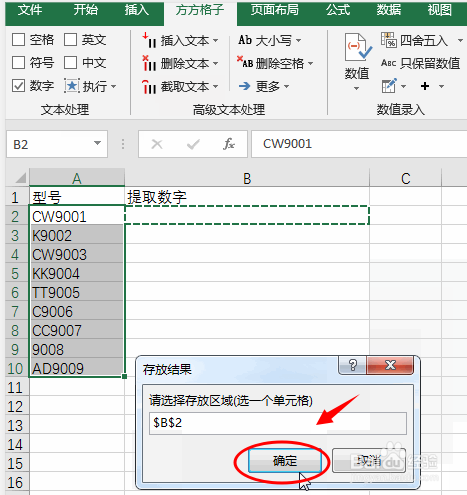This screenshot has height=495, width=467.
Task: Open the 文件 tab
Action: [x=30, y=10]
